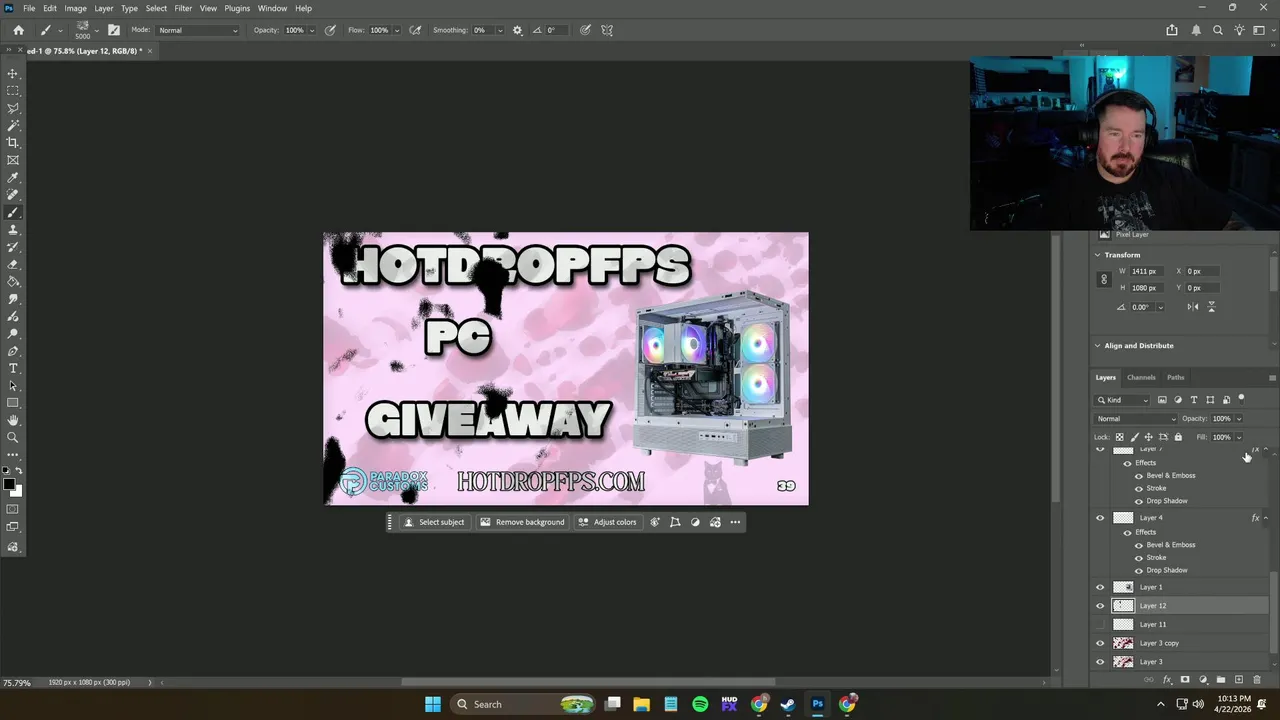Screen dimensions: 1280x720
Task: Open the smoothing options gear
Action: tap(517, 30)
